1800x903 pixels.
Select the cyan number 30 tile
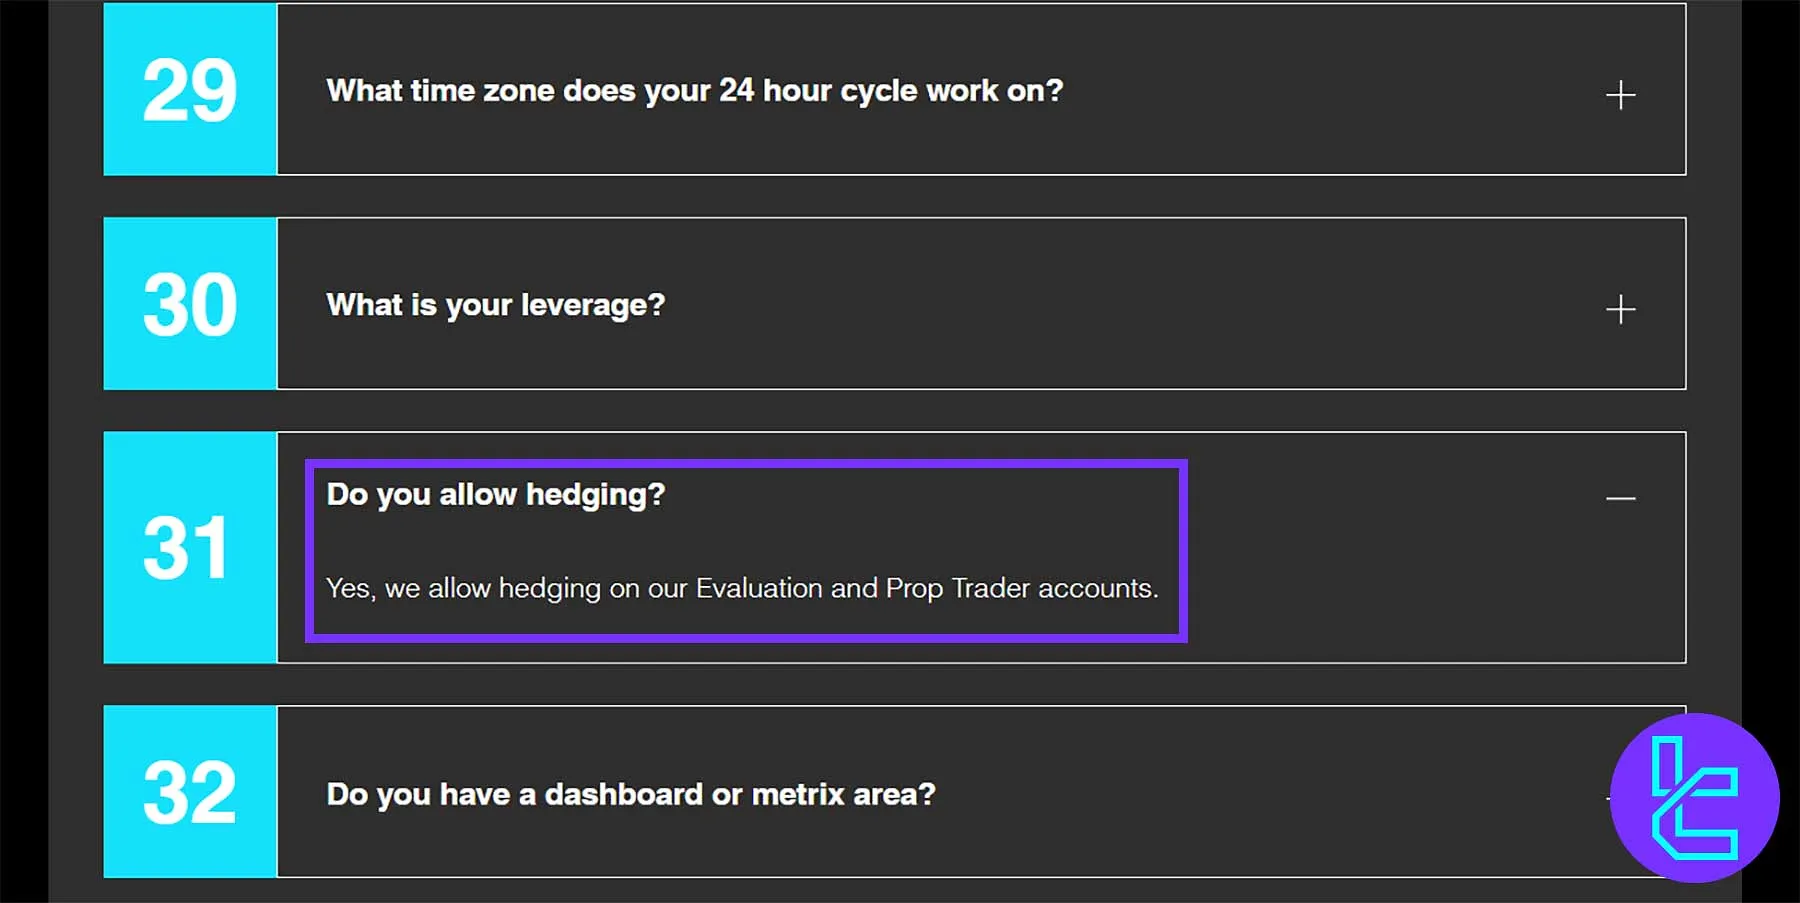(x=190, y=304)
